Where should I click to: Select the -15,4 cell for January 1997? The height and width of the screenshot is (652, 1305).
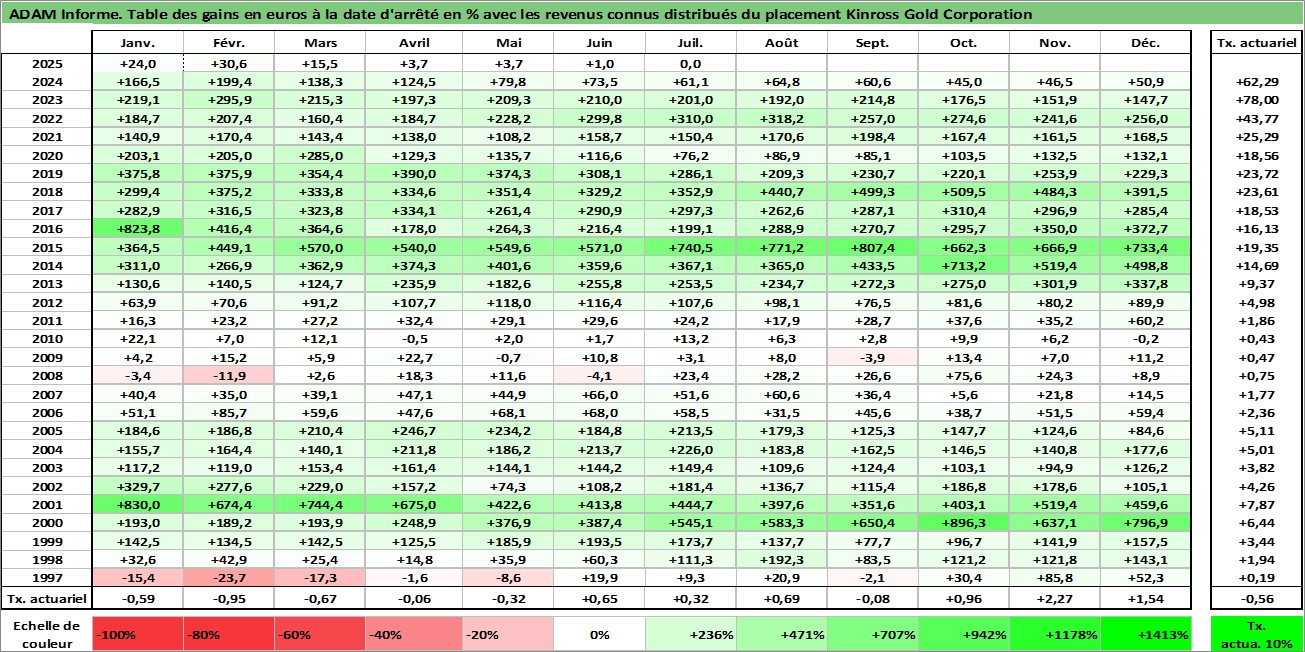138,579
